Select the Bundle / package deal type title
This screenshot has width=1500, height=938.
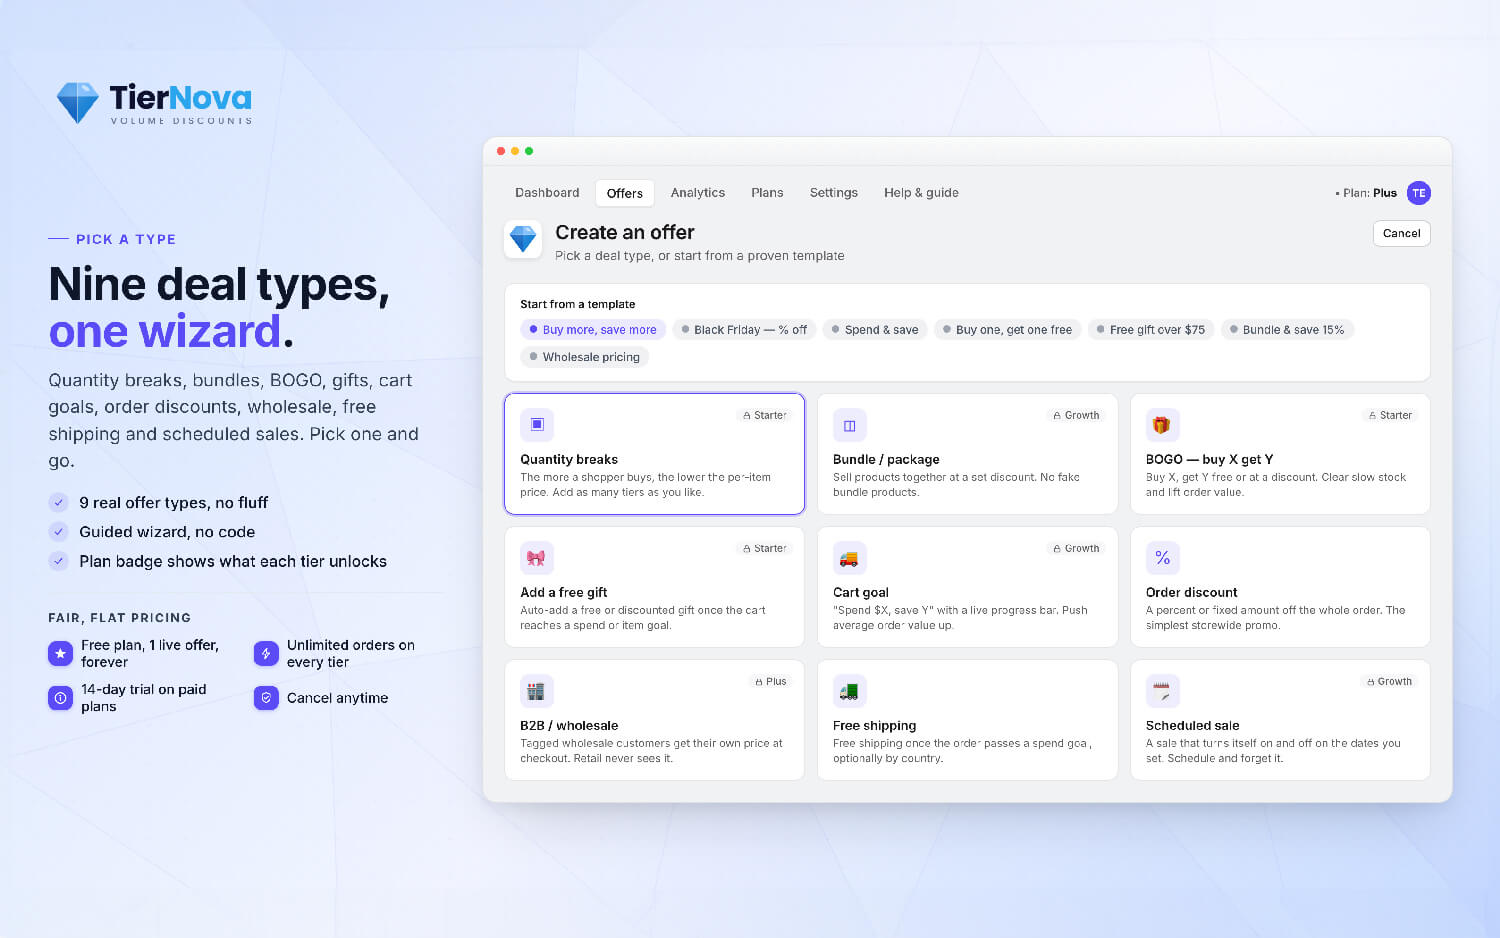coord(886,460)
